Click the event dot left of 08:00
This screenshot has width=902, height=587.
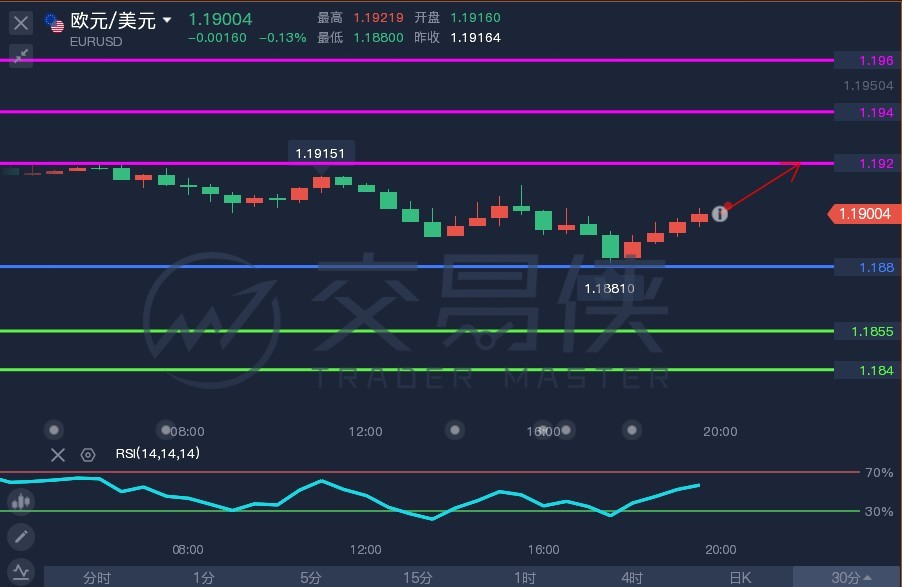tap(166, 430)
